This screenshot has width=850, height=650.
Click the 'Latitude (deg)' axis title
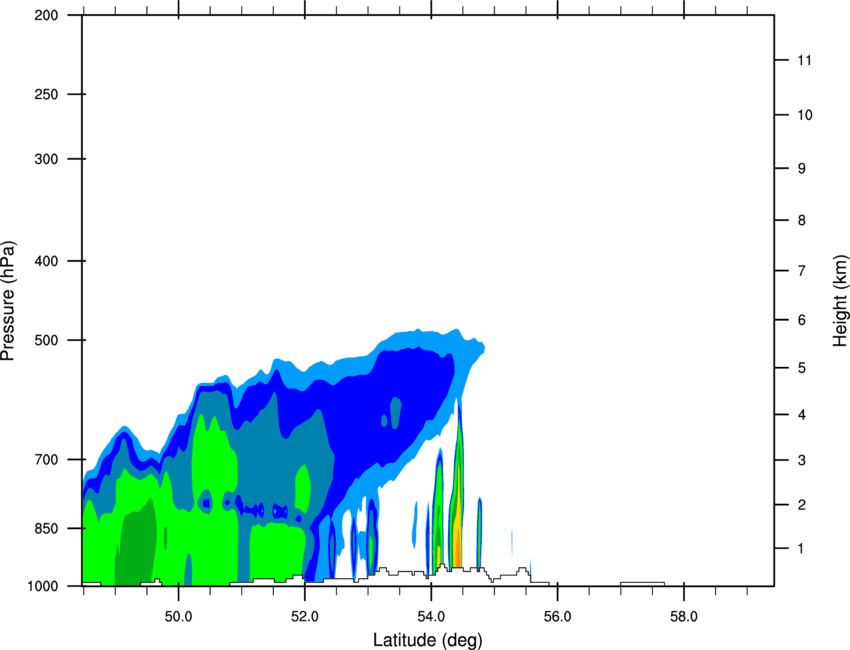click(x=427, y=640)
